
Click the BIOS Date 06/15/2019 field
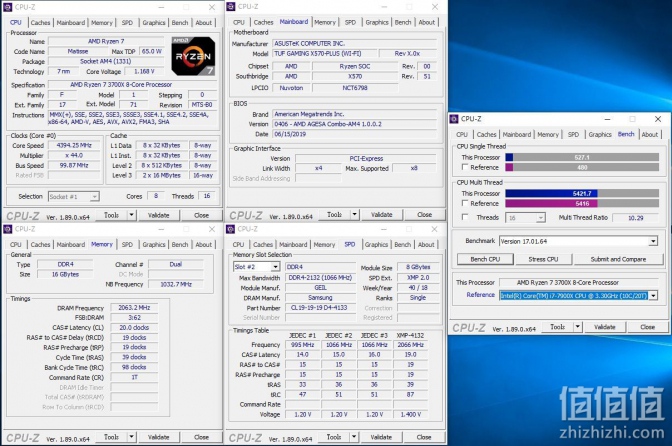(355, 134)
